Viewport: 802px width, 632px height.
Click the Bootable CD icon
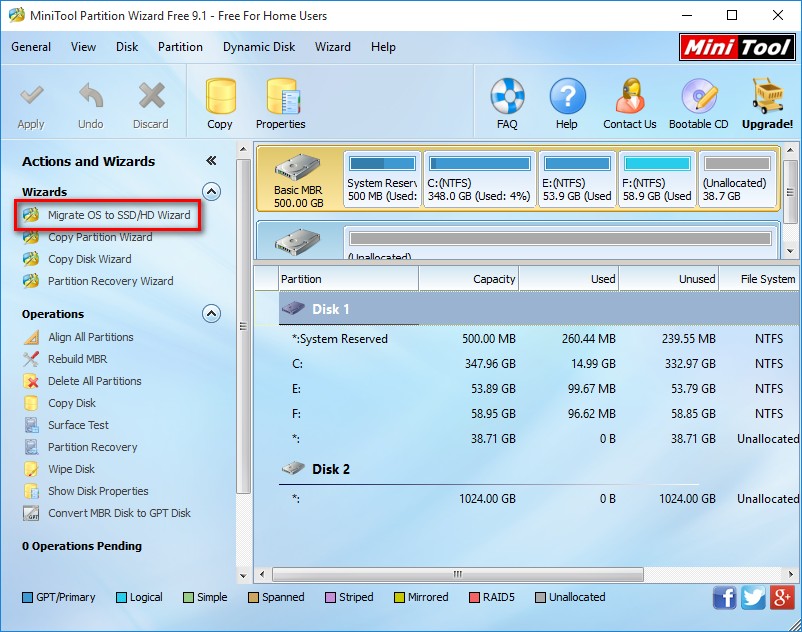[x=699, y=96]
